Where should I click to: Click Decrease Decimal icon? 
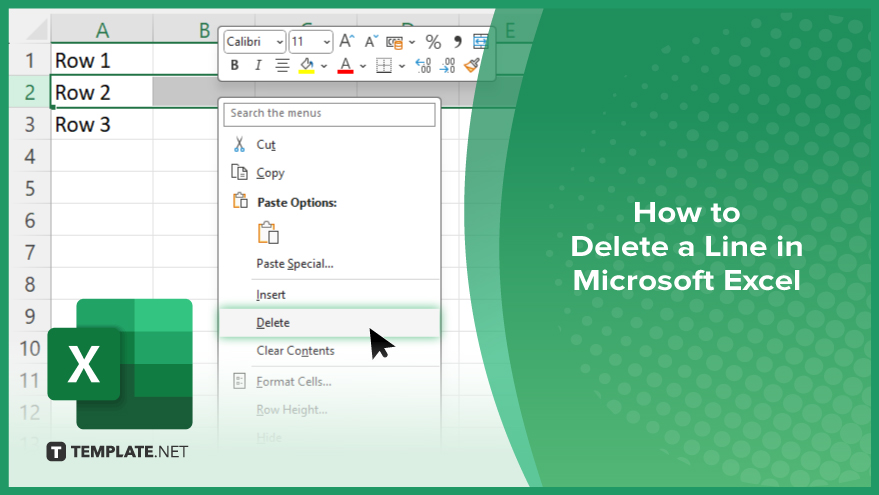click(447, 66)
